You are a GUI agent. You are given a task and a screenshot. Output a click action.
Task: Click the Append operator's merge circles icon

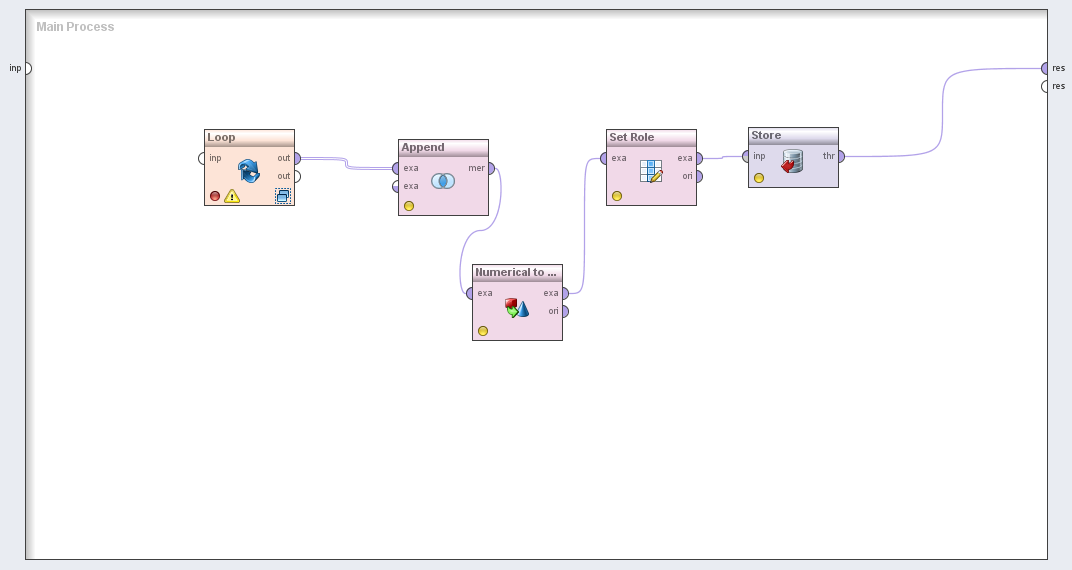pos(443,181)
